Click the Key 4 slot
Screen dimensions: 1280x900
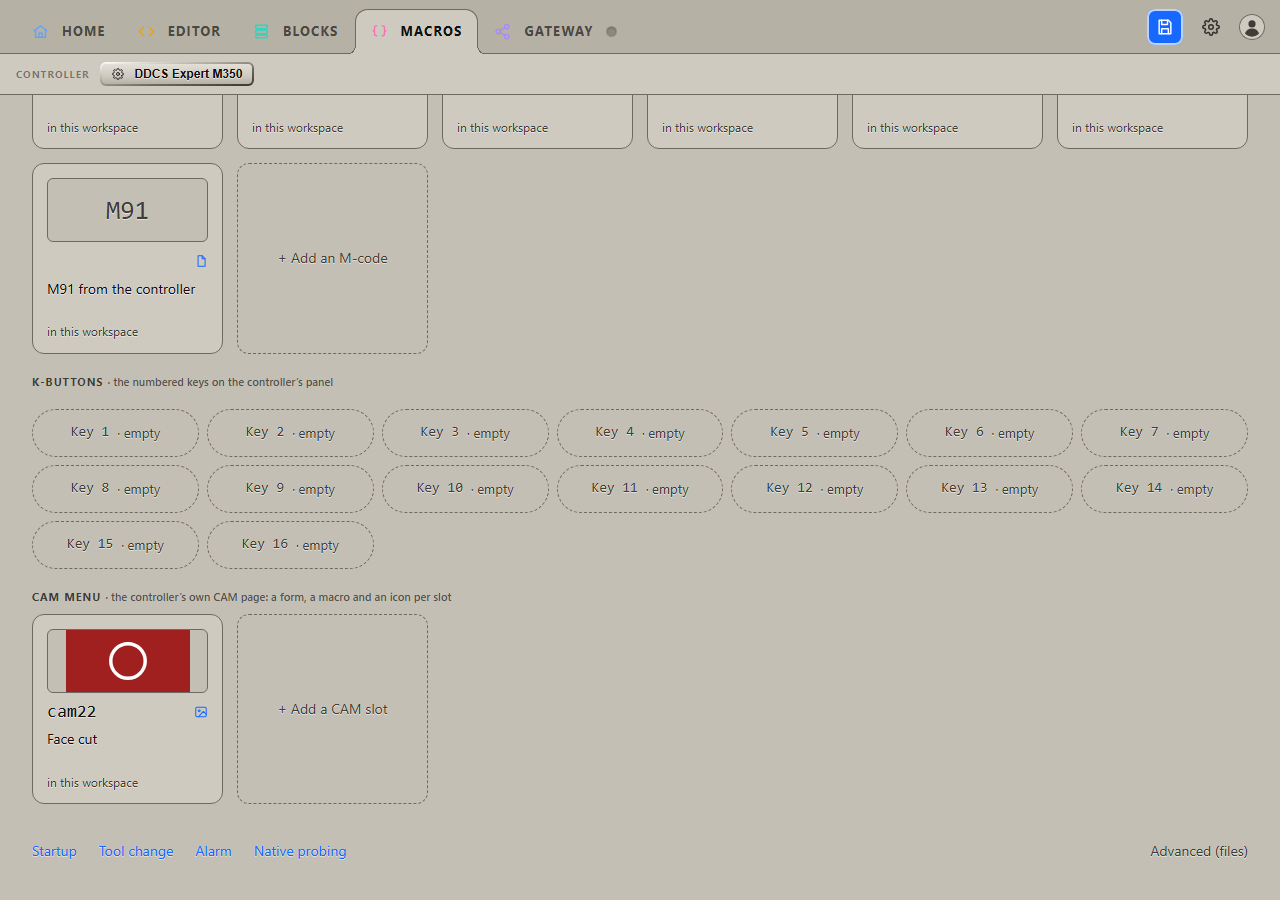[x=640, y=433]
